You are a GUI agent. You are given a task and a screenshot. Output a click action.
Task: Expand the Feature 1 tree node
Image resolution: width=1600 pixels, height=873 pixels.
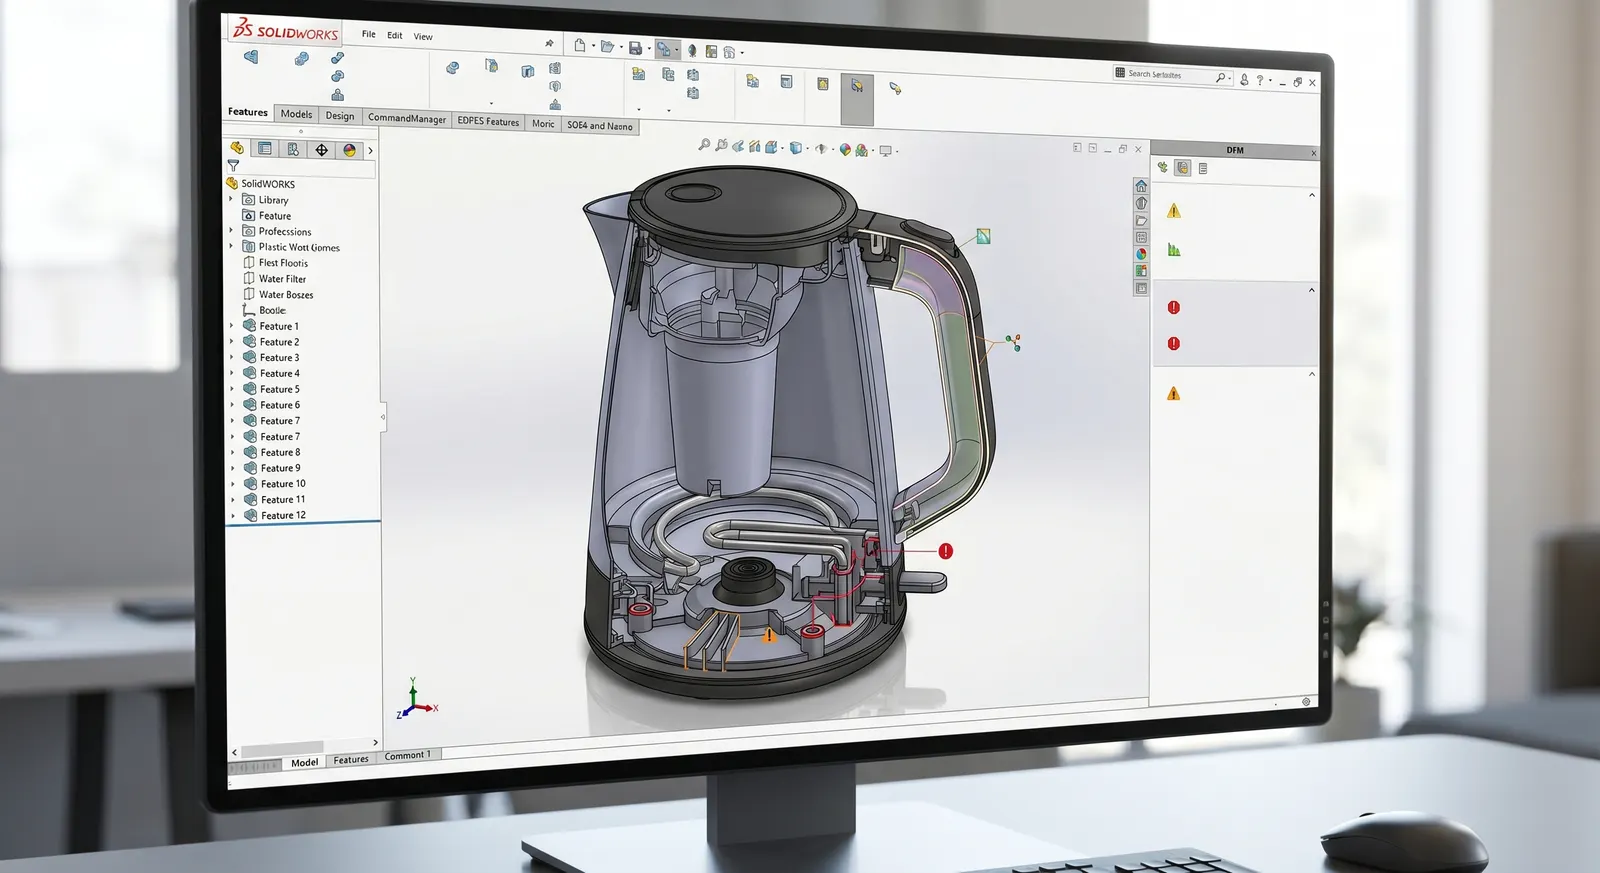232,326
